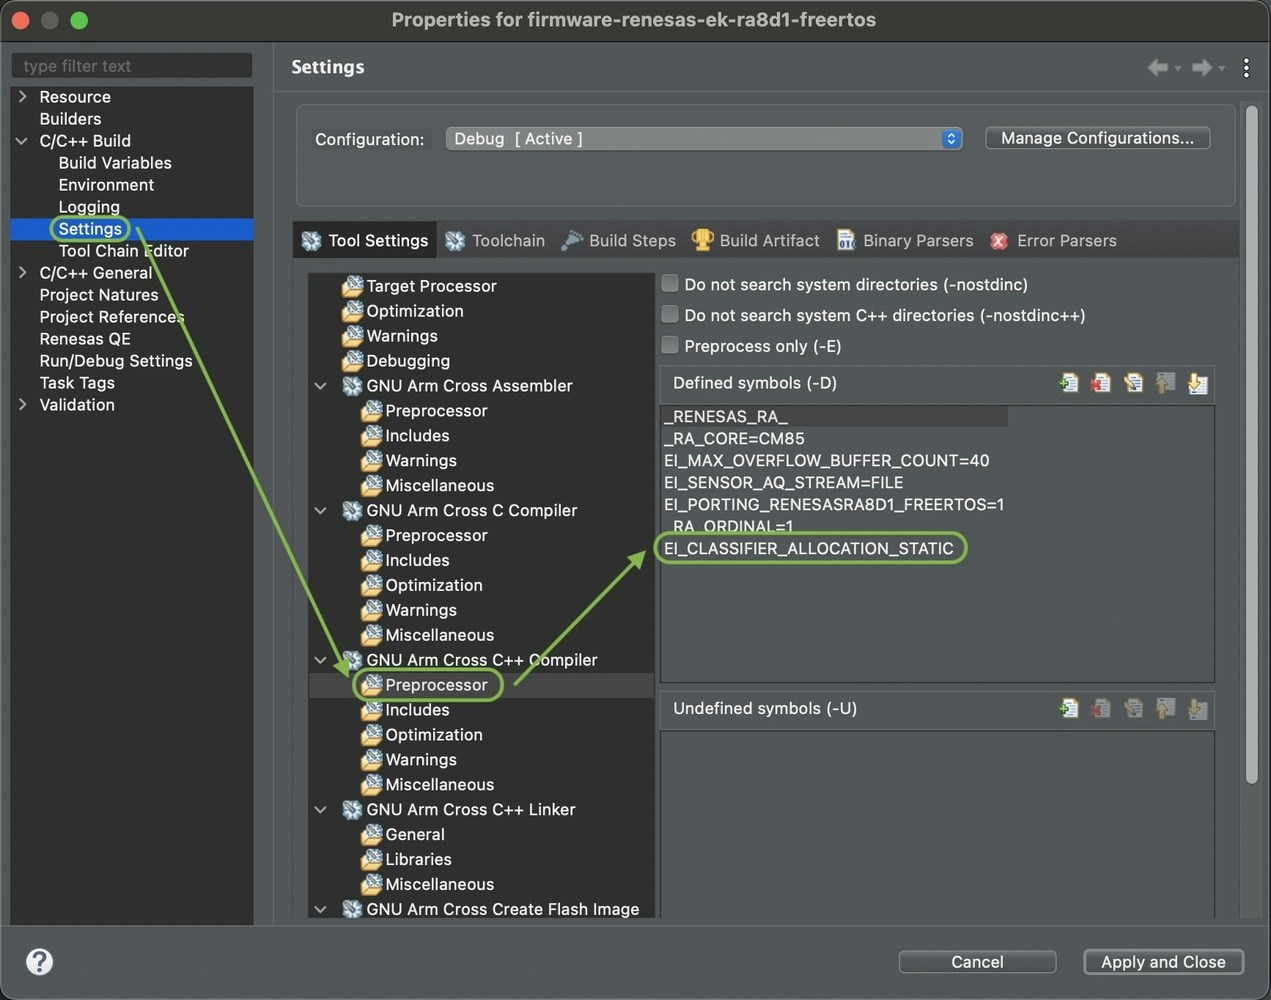
Task: Click the Libraries option icon under Linker
Action: tap(371, 860)
